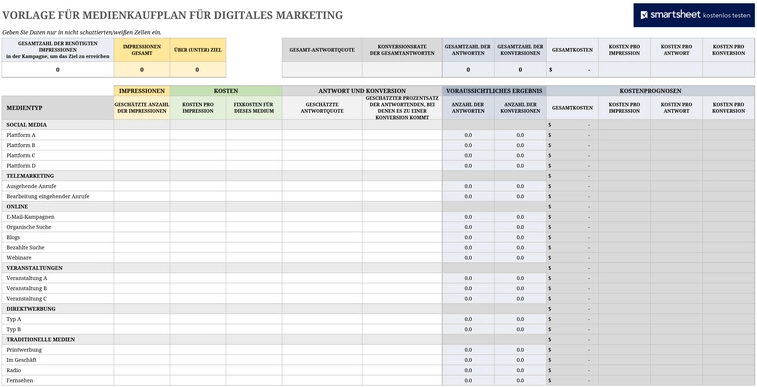
Task: Click the 'MEDIENTYP' column header
Action: (x=58, y=108)
